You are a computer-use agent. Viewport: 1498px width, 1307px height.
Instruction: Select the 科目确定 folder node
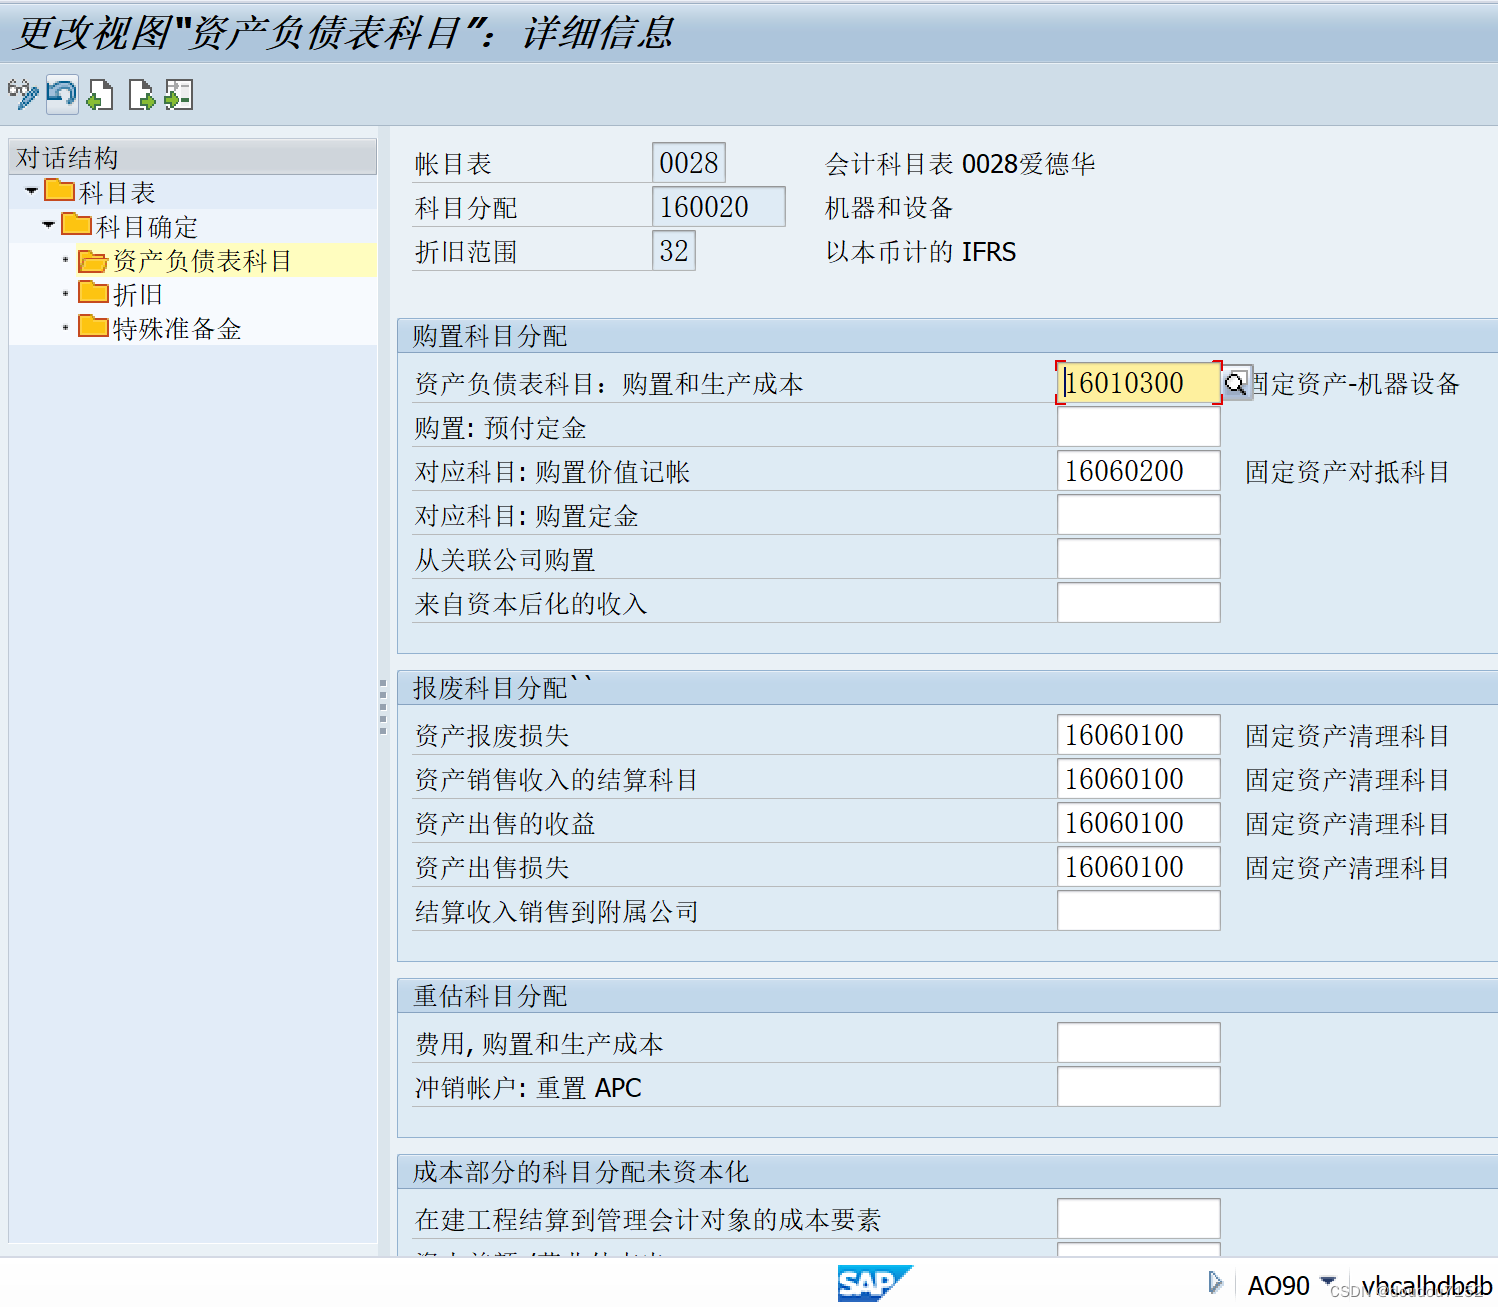tap(129, 226)
